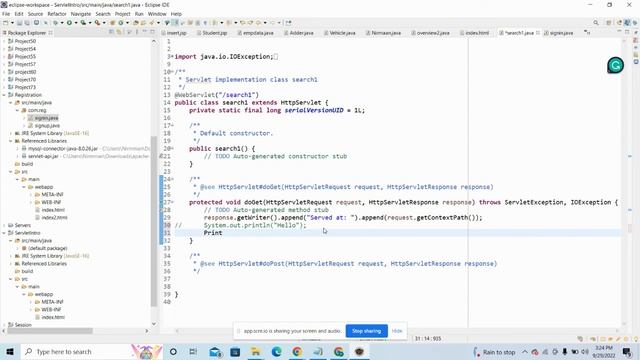Collapse the ServletIntro project node
The width and height of the screenshot is (640, 360).
click(x=4, y=233)
